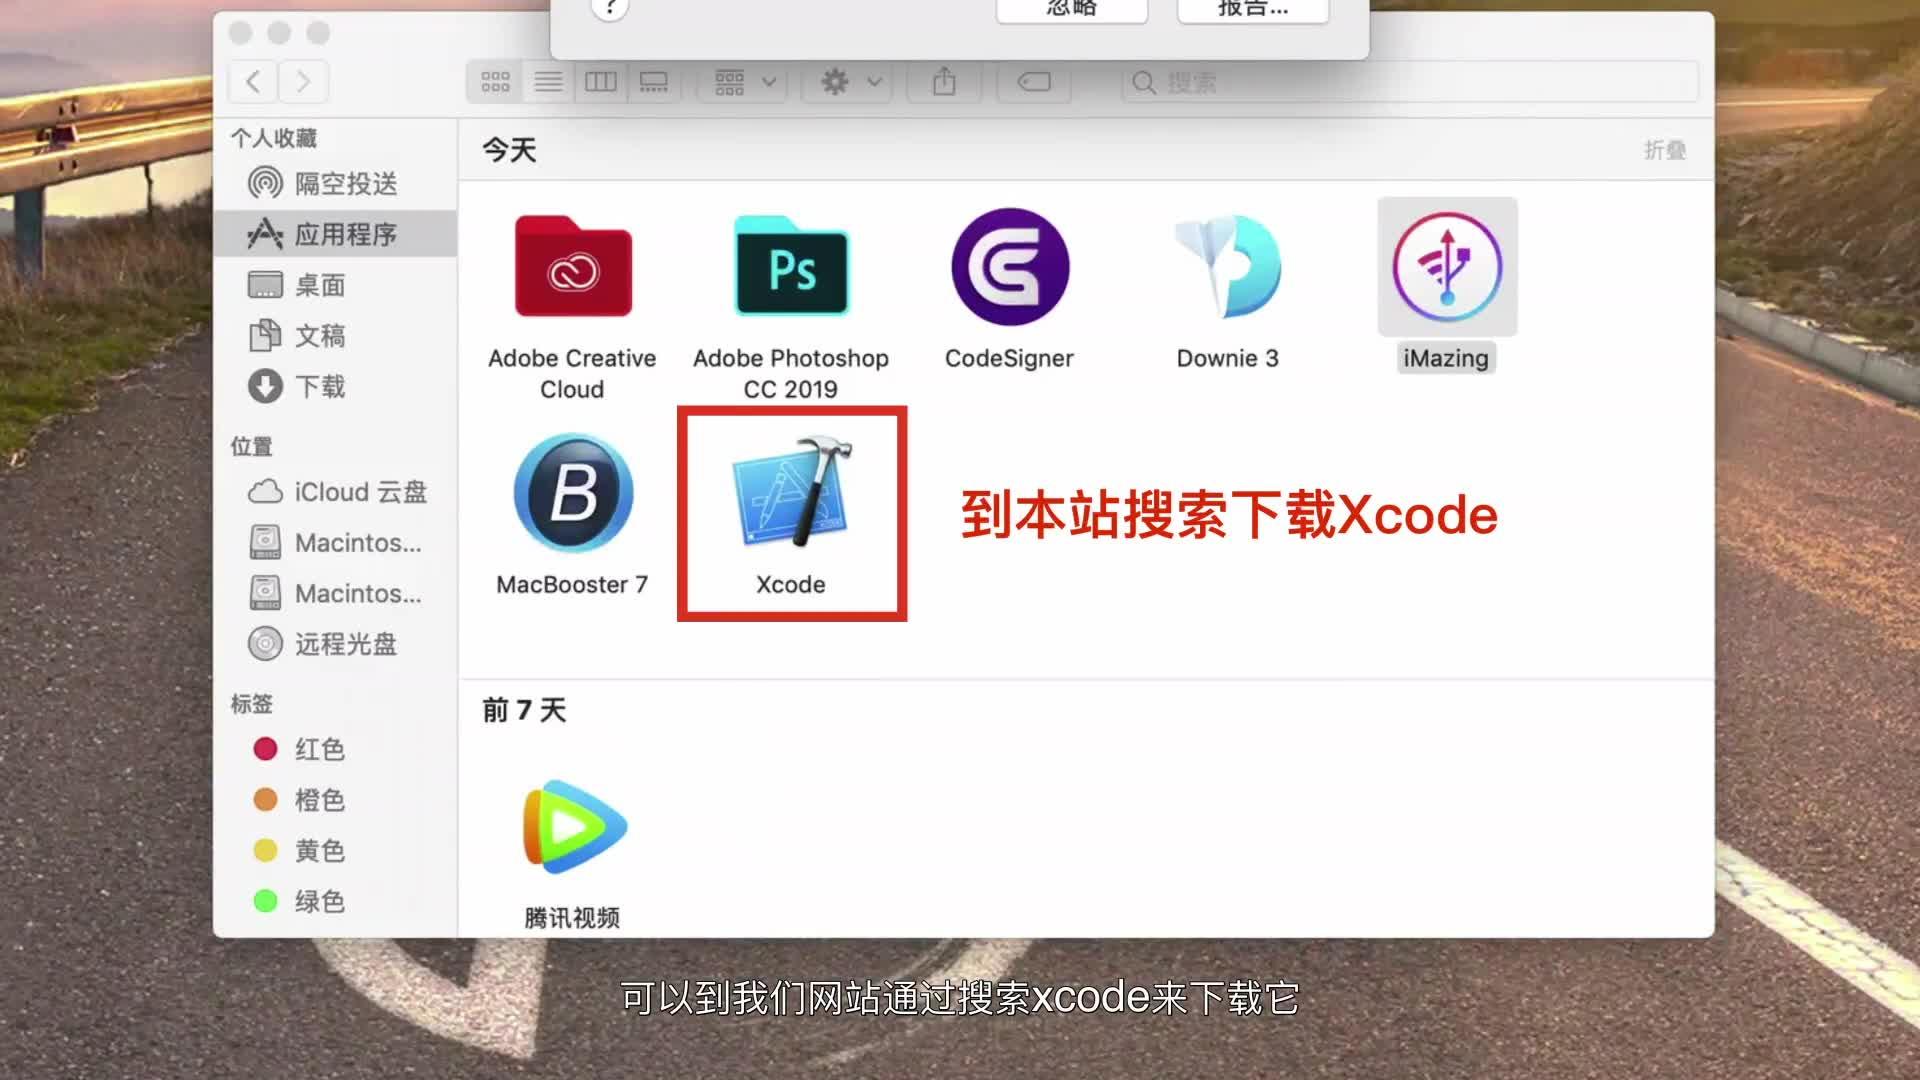Open 文稿 in sidebar
Viewport: 1920px width, 1080px height.
[335, 336]
